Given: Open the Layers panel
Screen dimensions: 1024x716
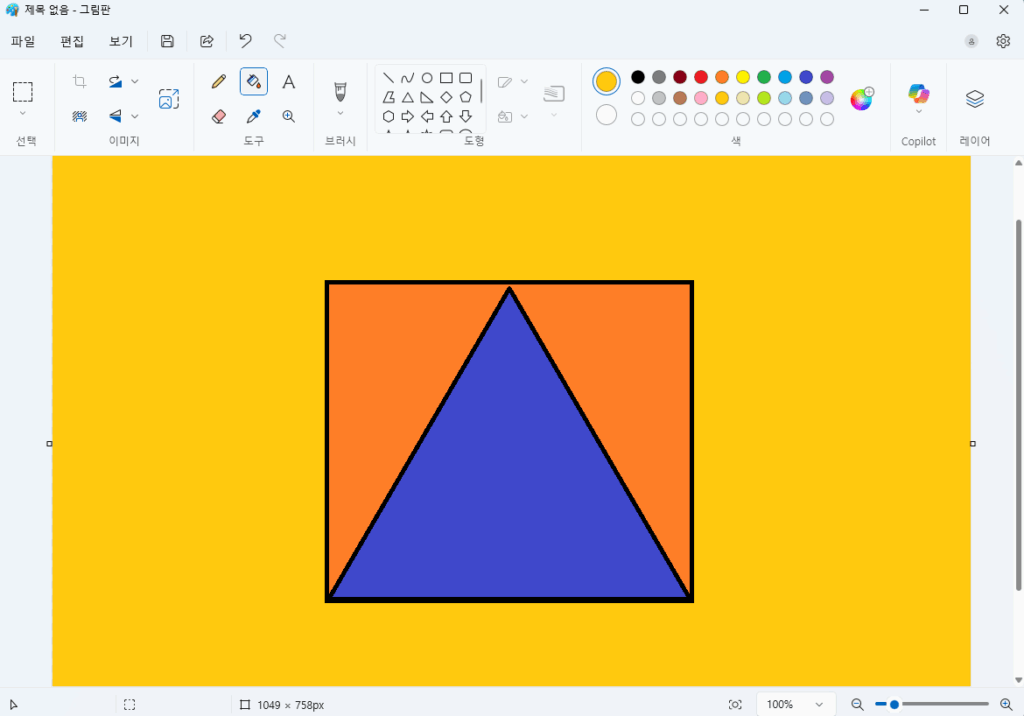Looking at the screenshot, I should [975, 98].
